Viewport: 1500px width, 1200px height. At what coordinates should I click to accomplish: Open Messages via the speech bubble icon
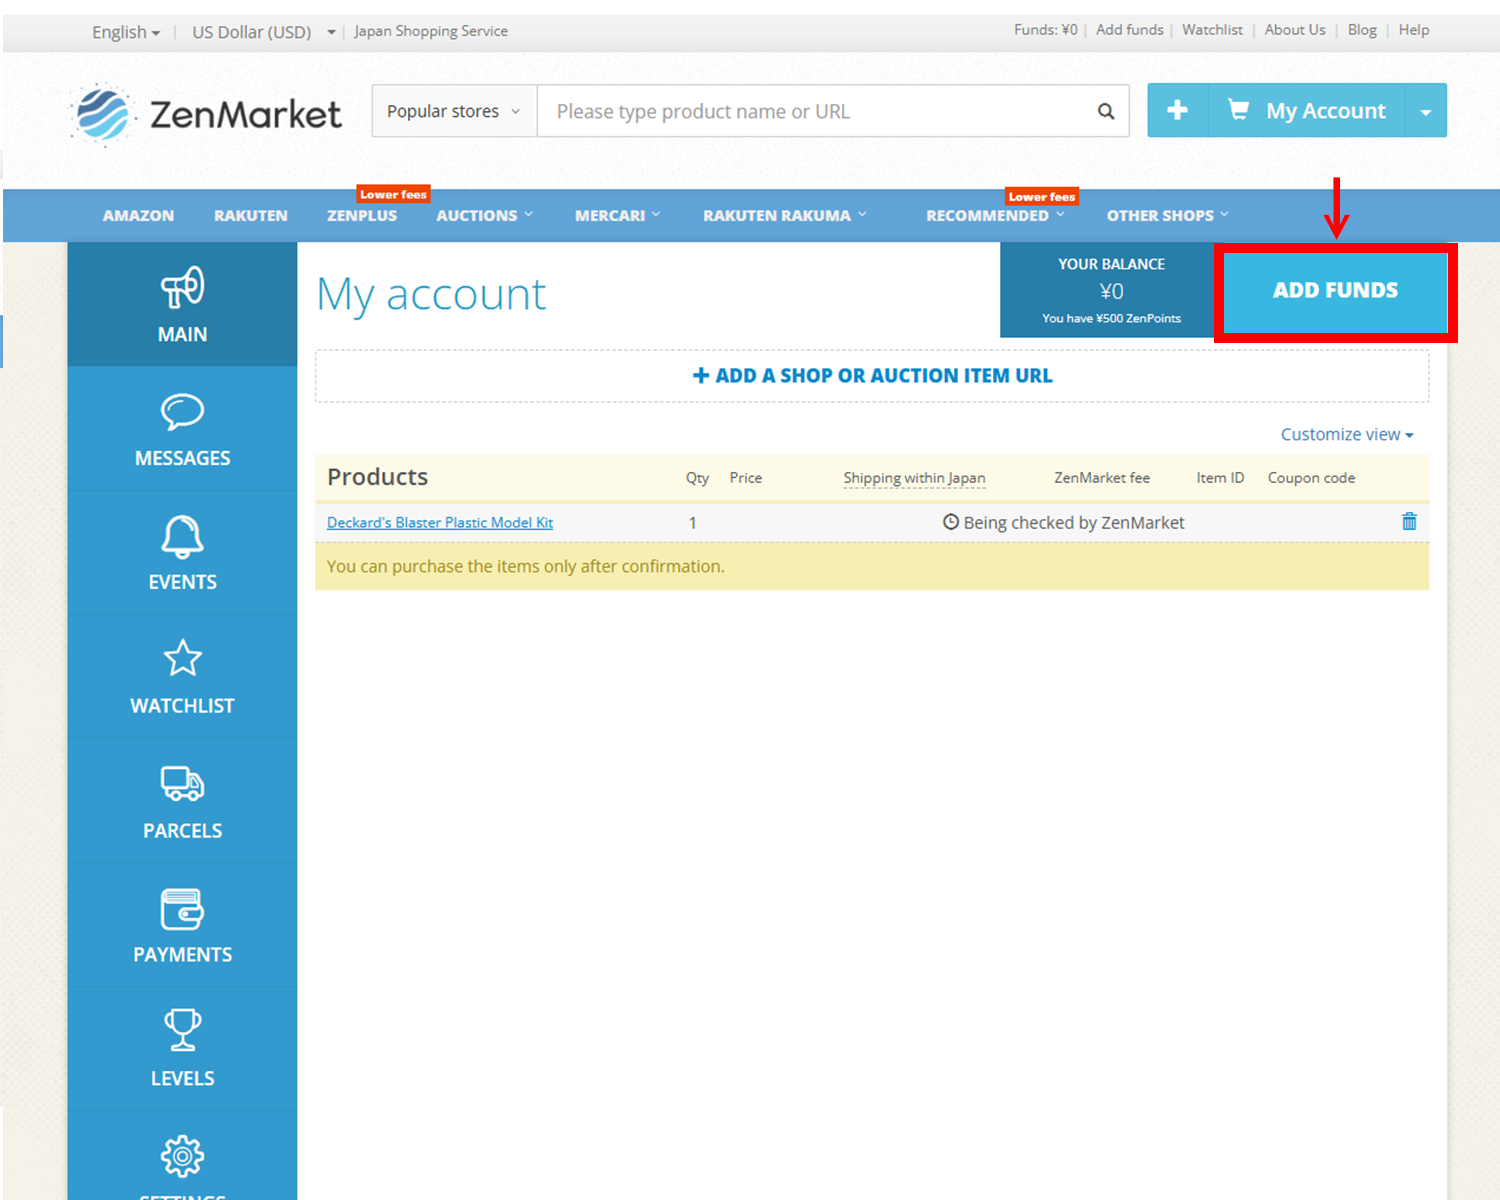182,411
